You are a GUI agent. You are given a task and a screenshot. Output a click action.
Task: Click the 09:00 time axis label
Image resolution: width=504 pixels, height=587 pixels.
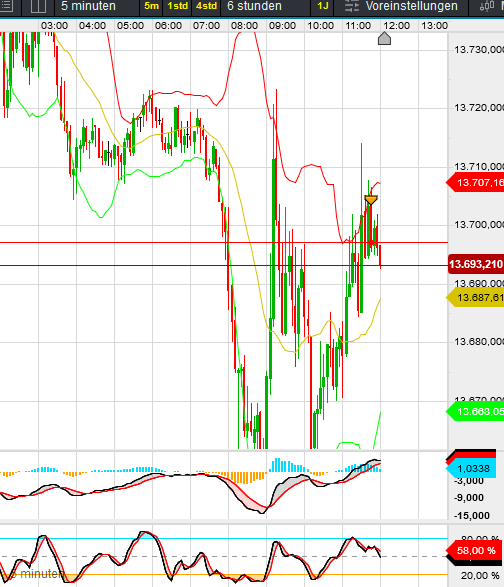point(282,26)
